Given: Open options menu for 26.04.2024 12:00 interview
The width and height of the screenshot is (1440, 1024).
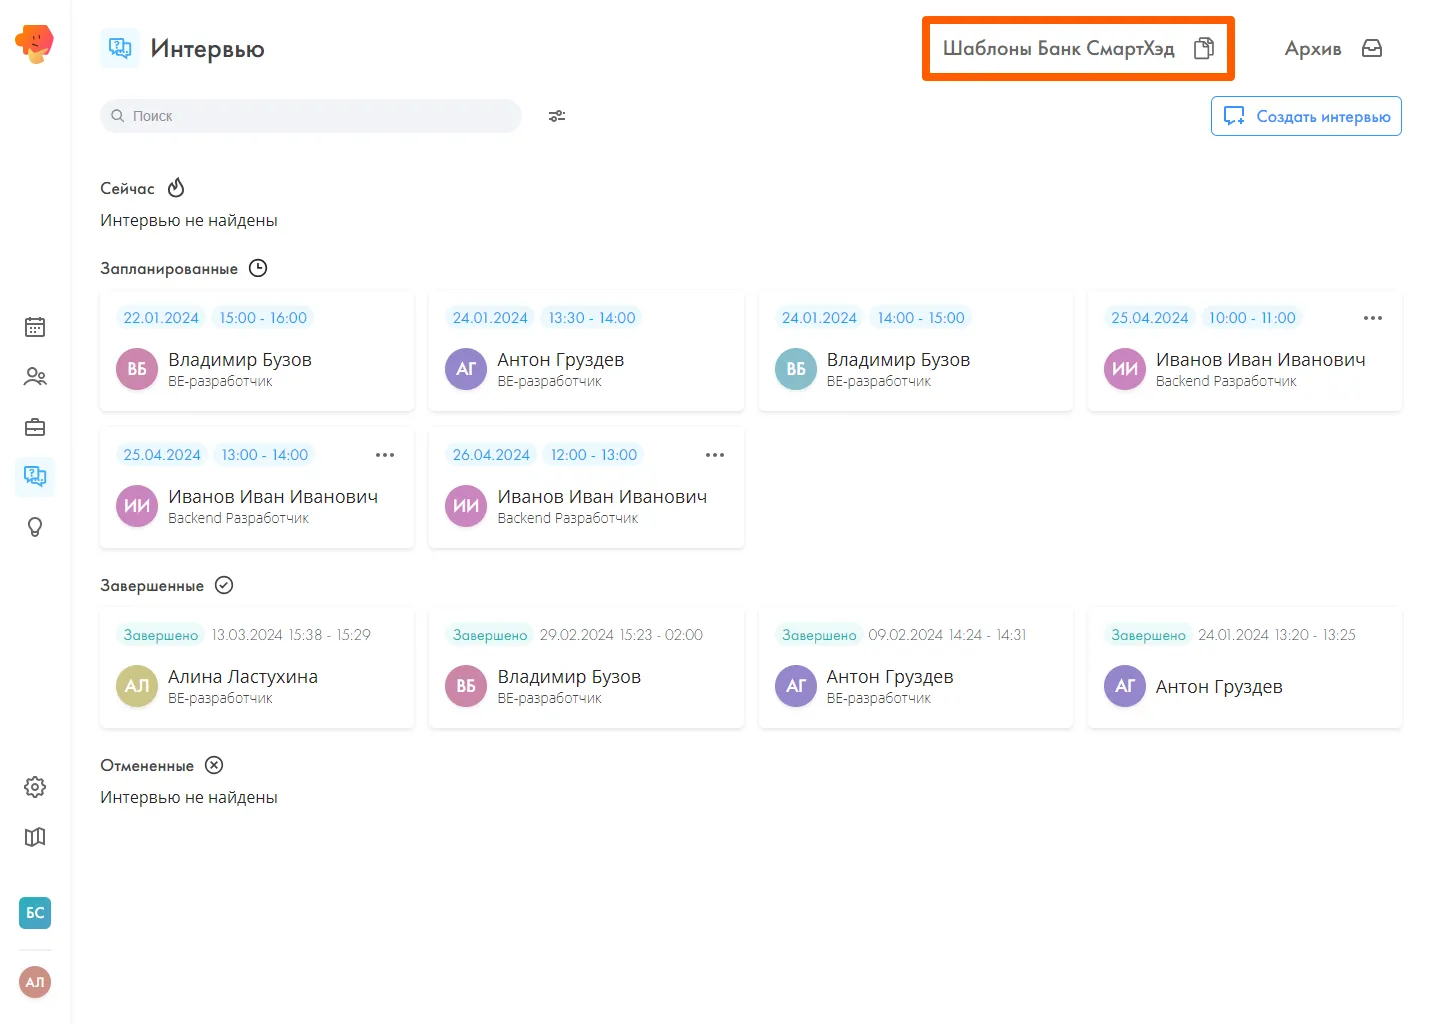Looking at the screenshot, I should pos(715,455).
